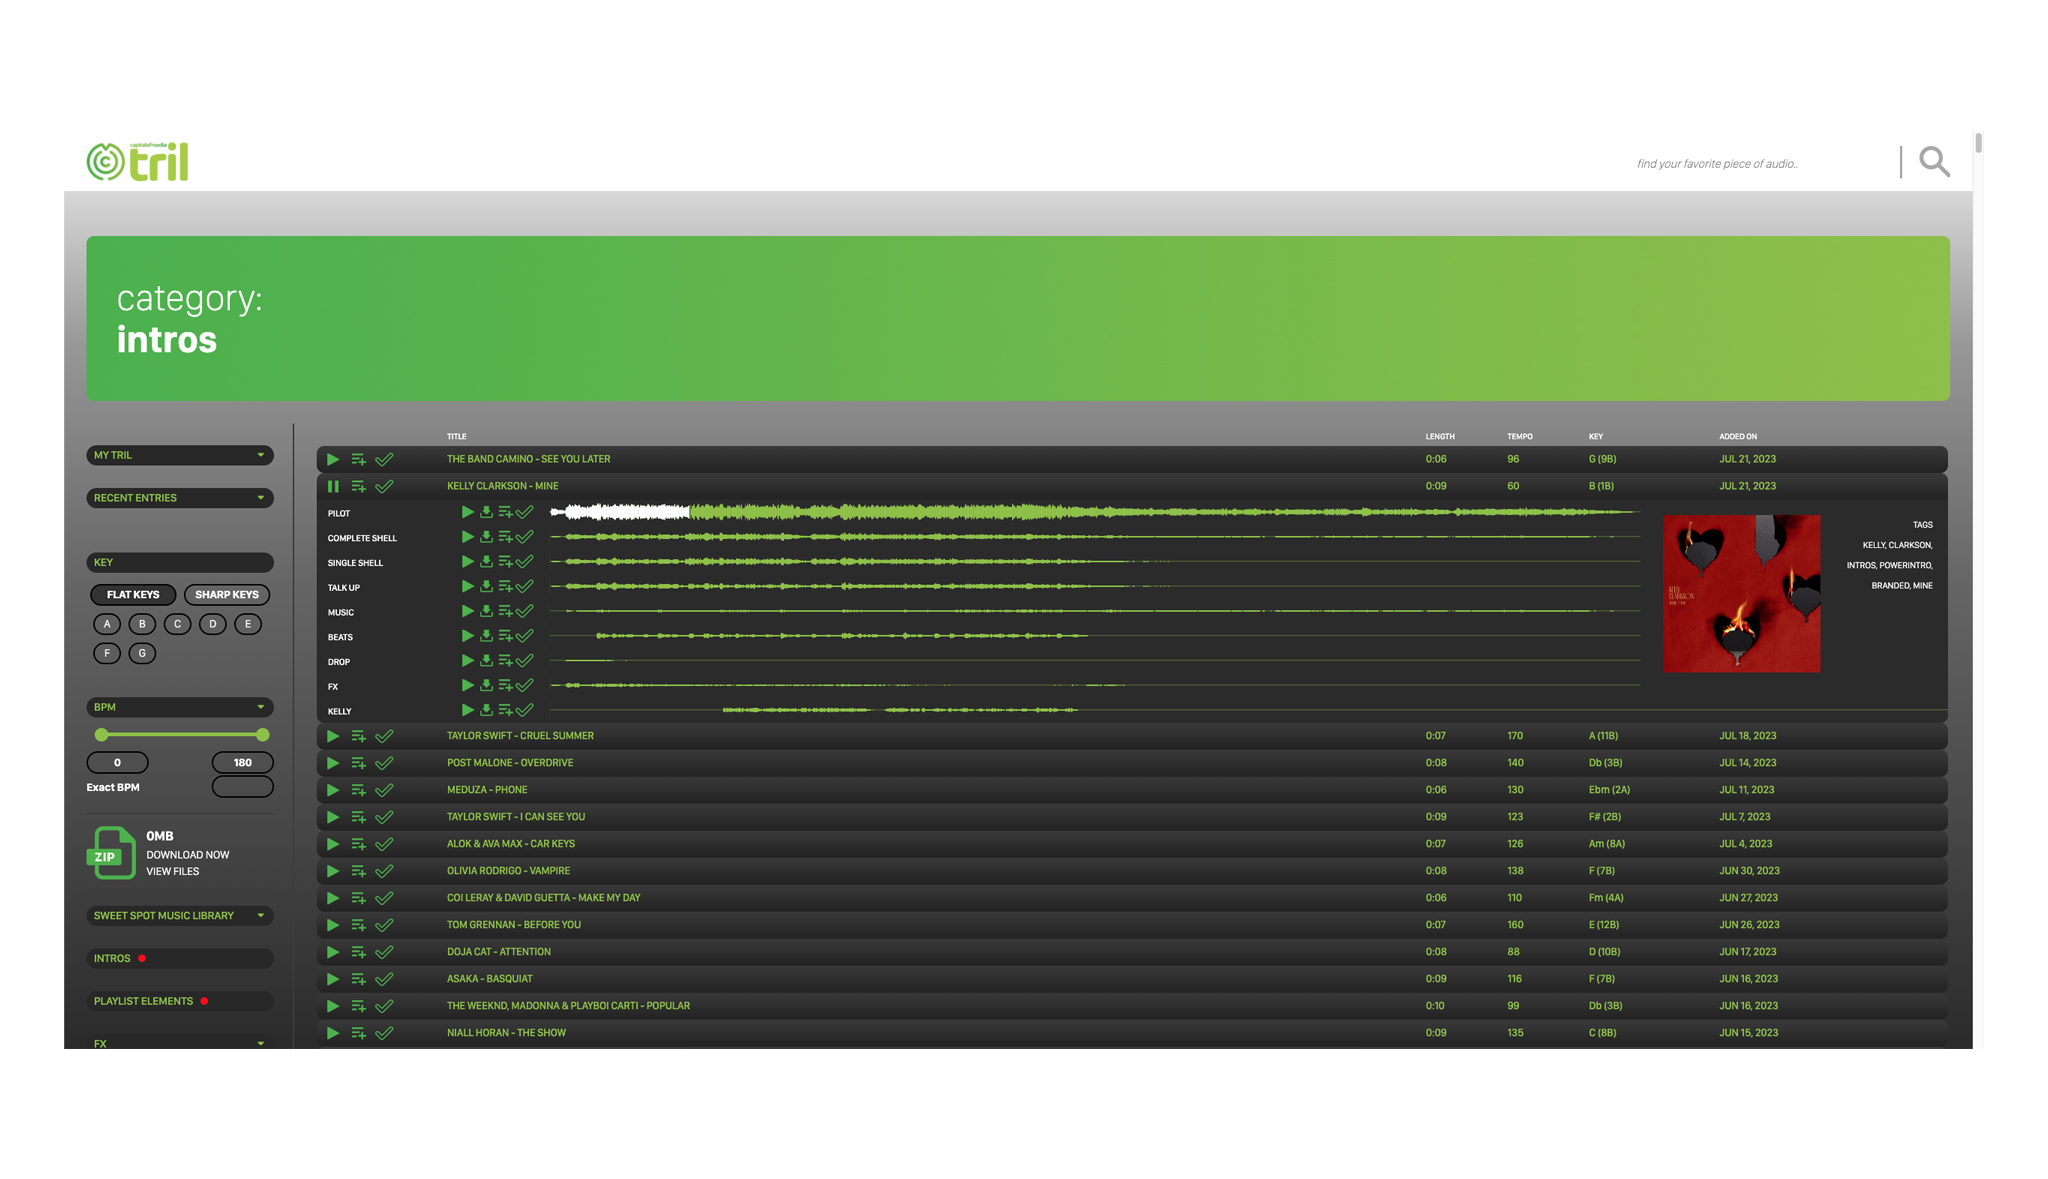Viewport: 2048px width, 1179px height.
Task: Click View Files link
Action: (x=173, y=872)
